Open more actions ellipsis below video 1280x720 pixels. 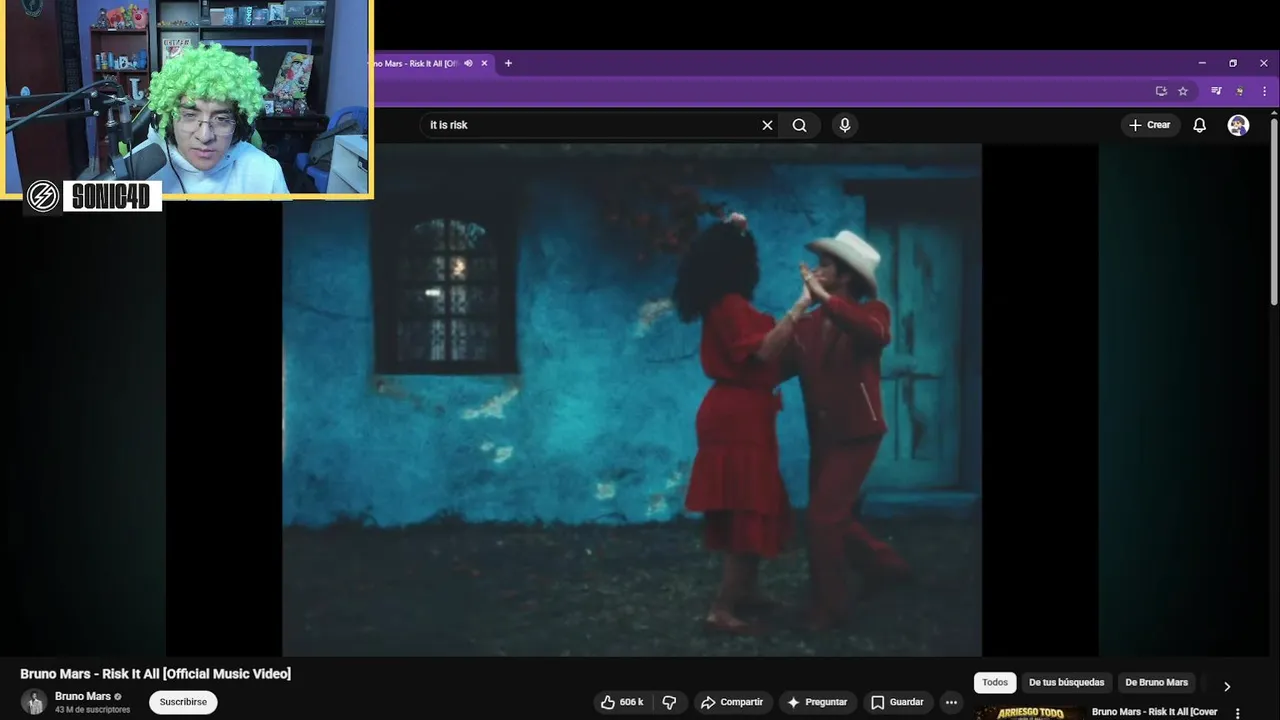click(x=951, y=702)
